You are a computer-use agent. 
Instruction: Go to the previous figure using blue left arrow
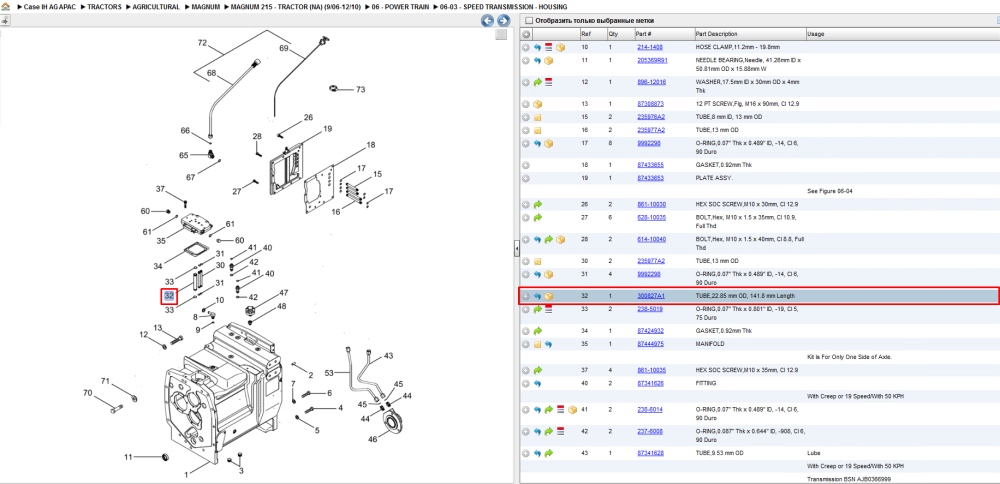pyautogui.click(x=487, y=21)
